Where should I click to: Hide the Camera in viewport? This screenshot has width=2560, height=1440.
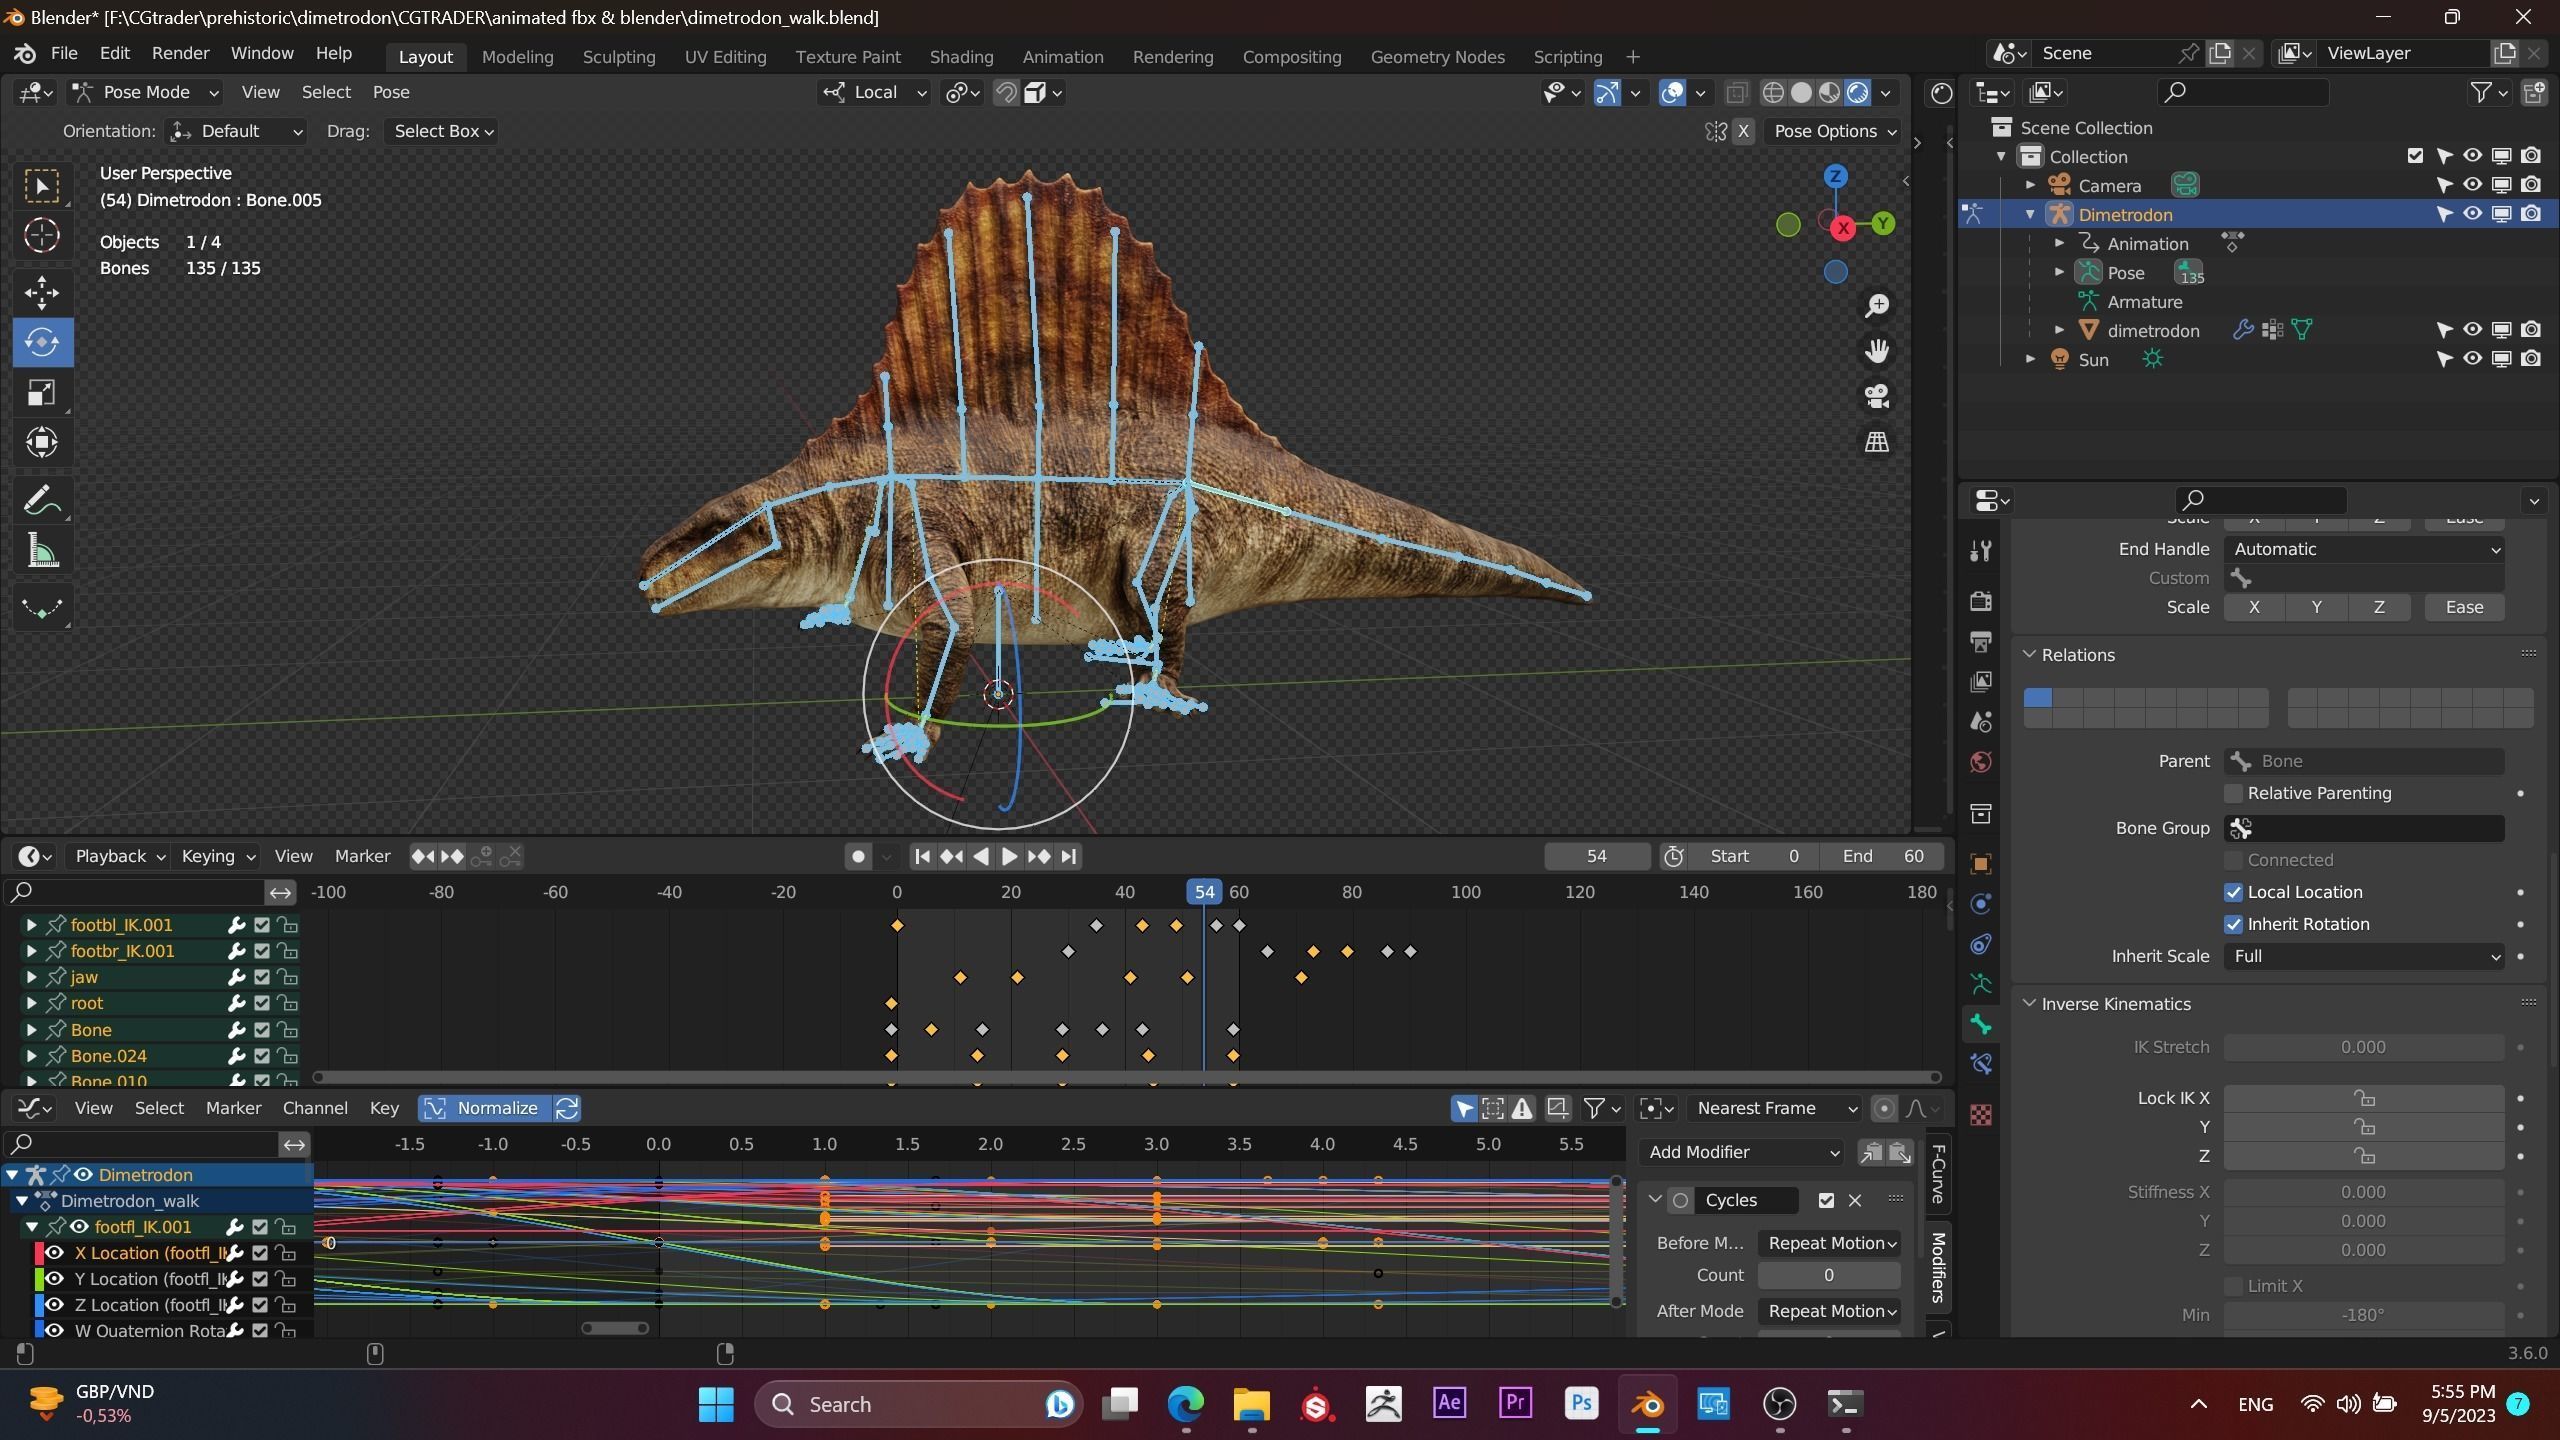(x=2472, y=185)
